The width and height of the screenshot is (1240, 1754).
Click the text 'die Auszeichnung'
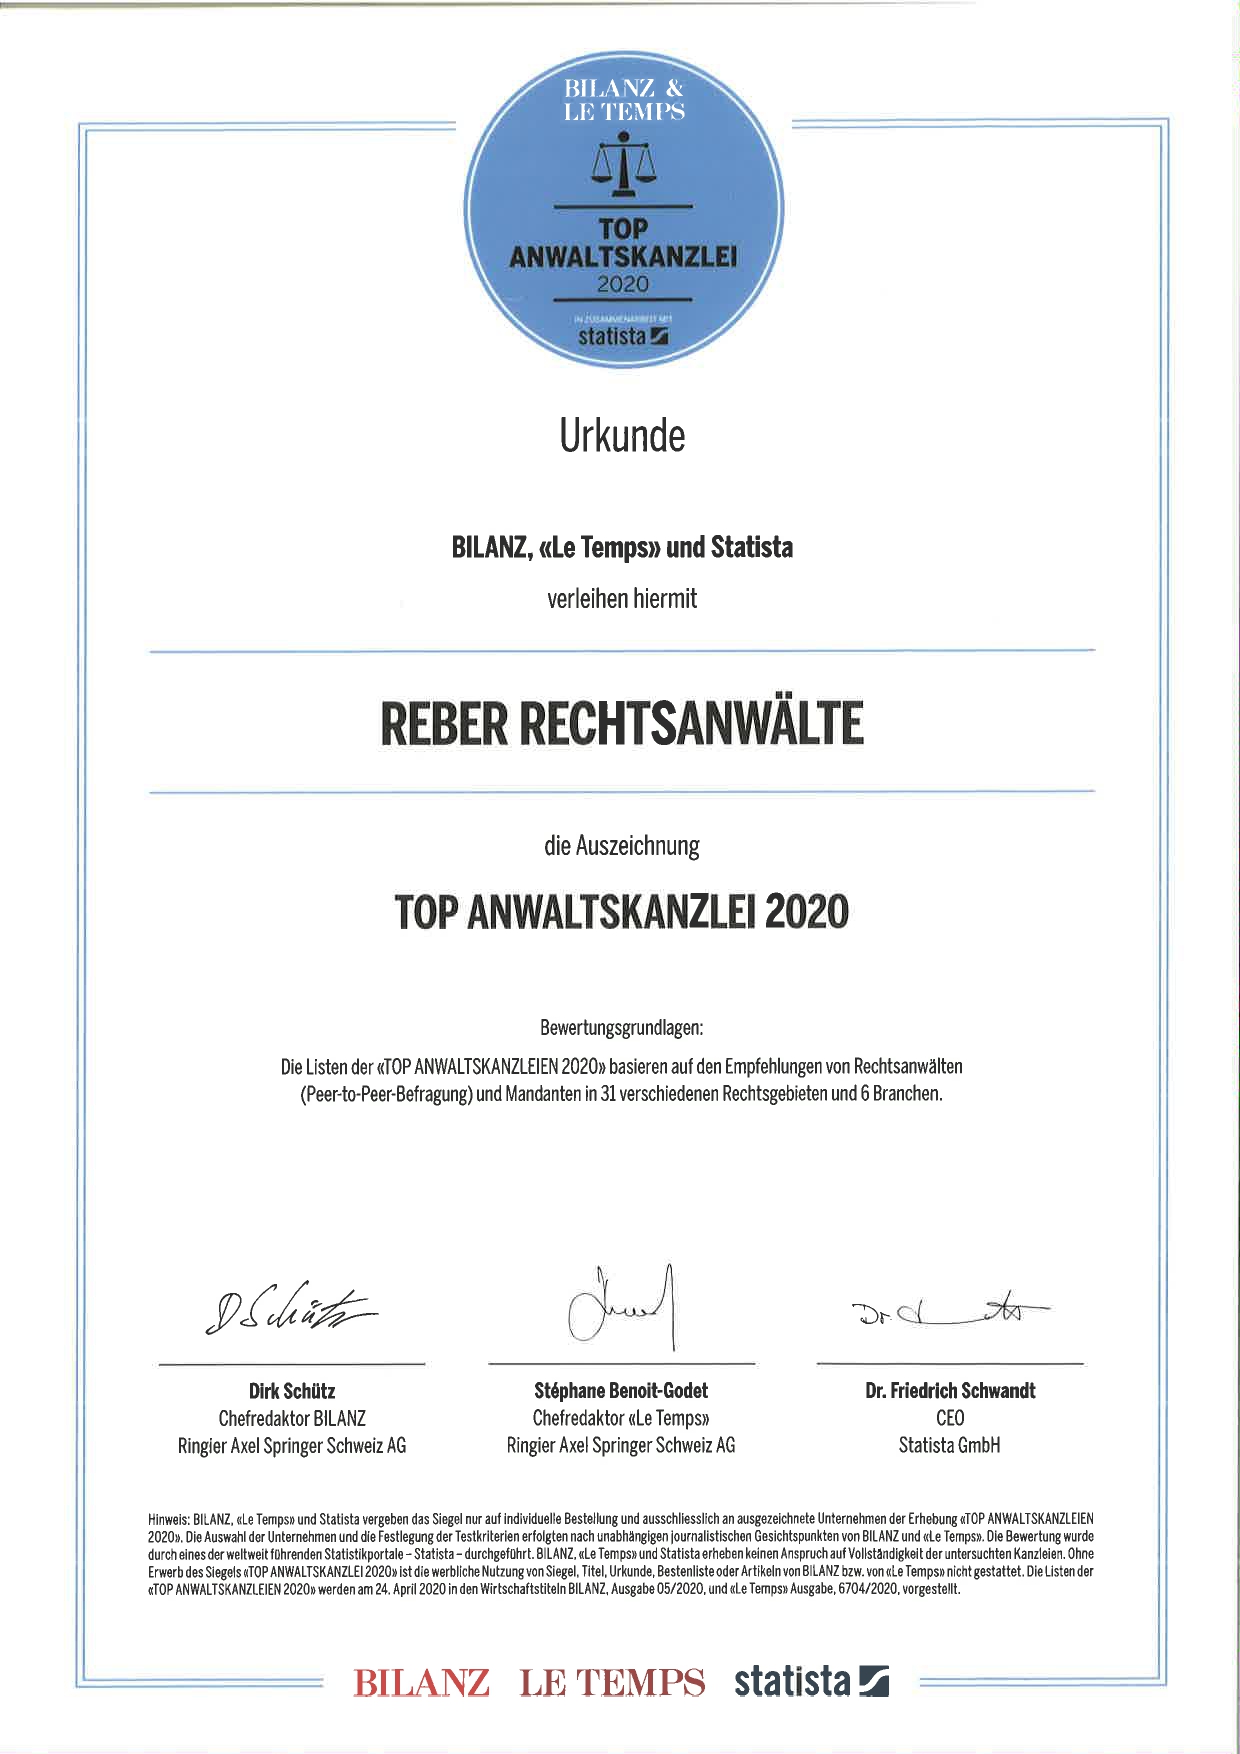tap(622, 846)
